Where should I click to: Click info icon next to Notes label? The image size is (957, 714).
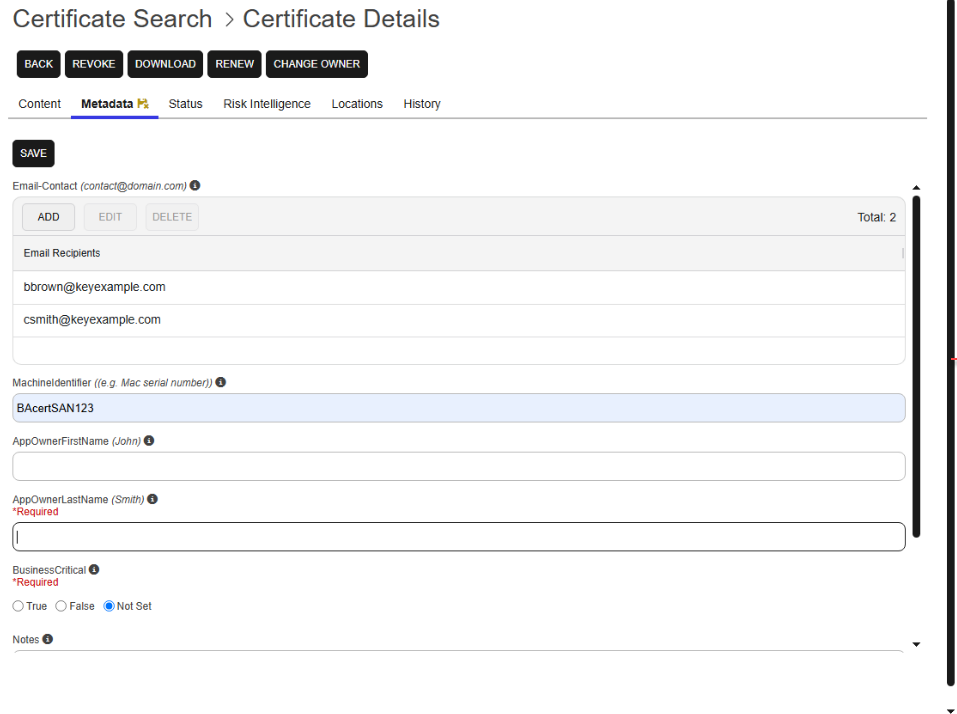point(47,639)
